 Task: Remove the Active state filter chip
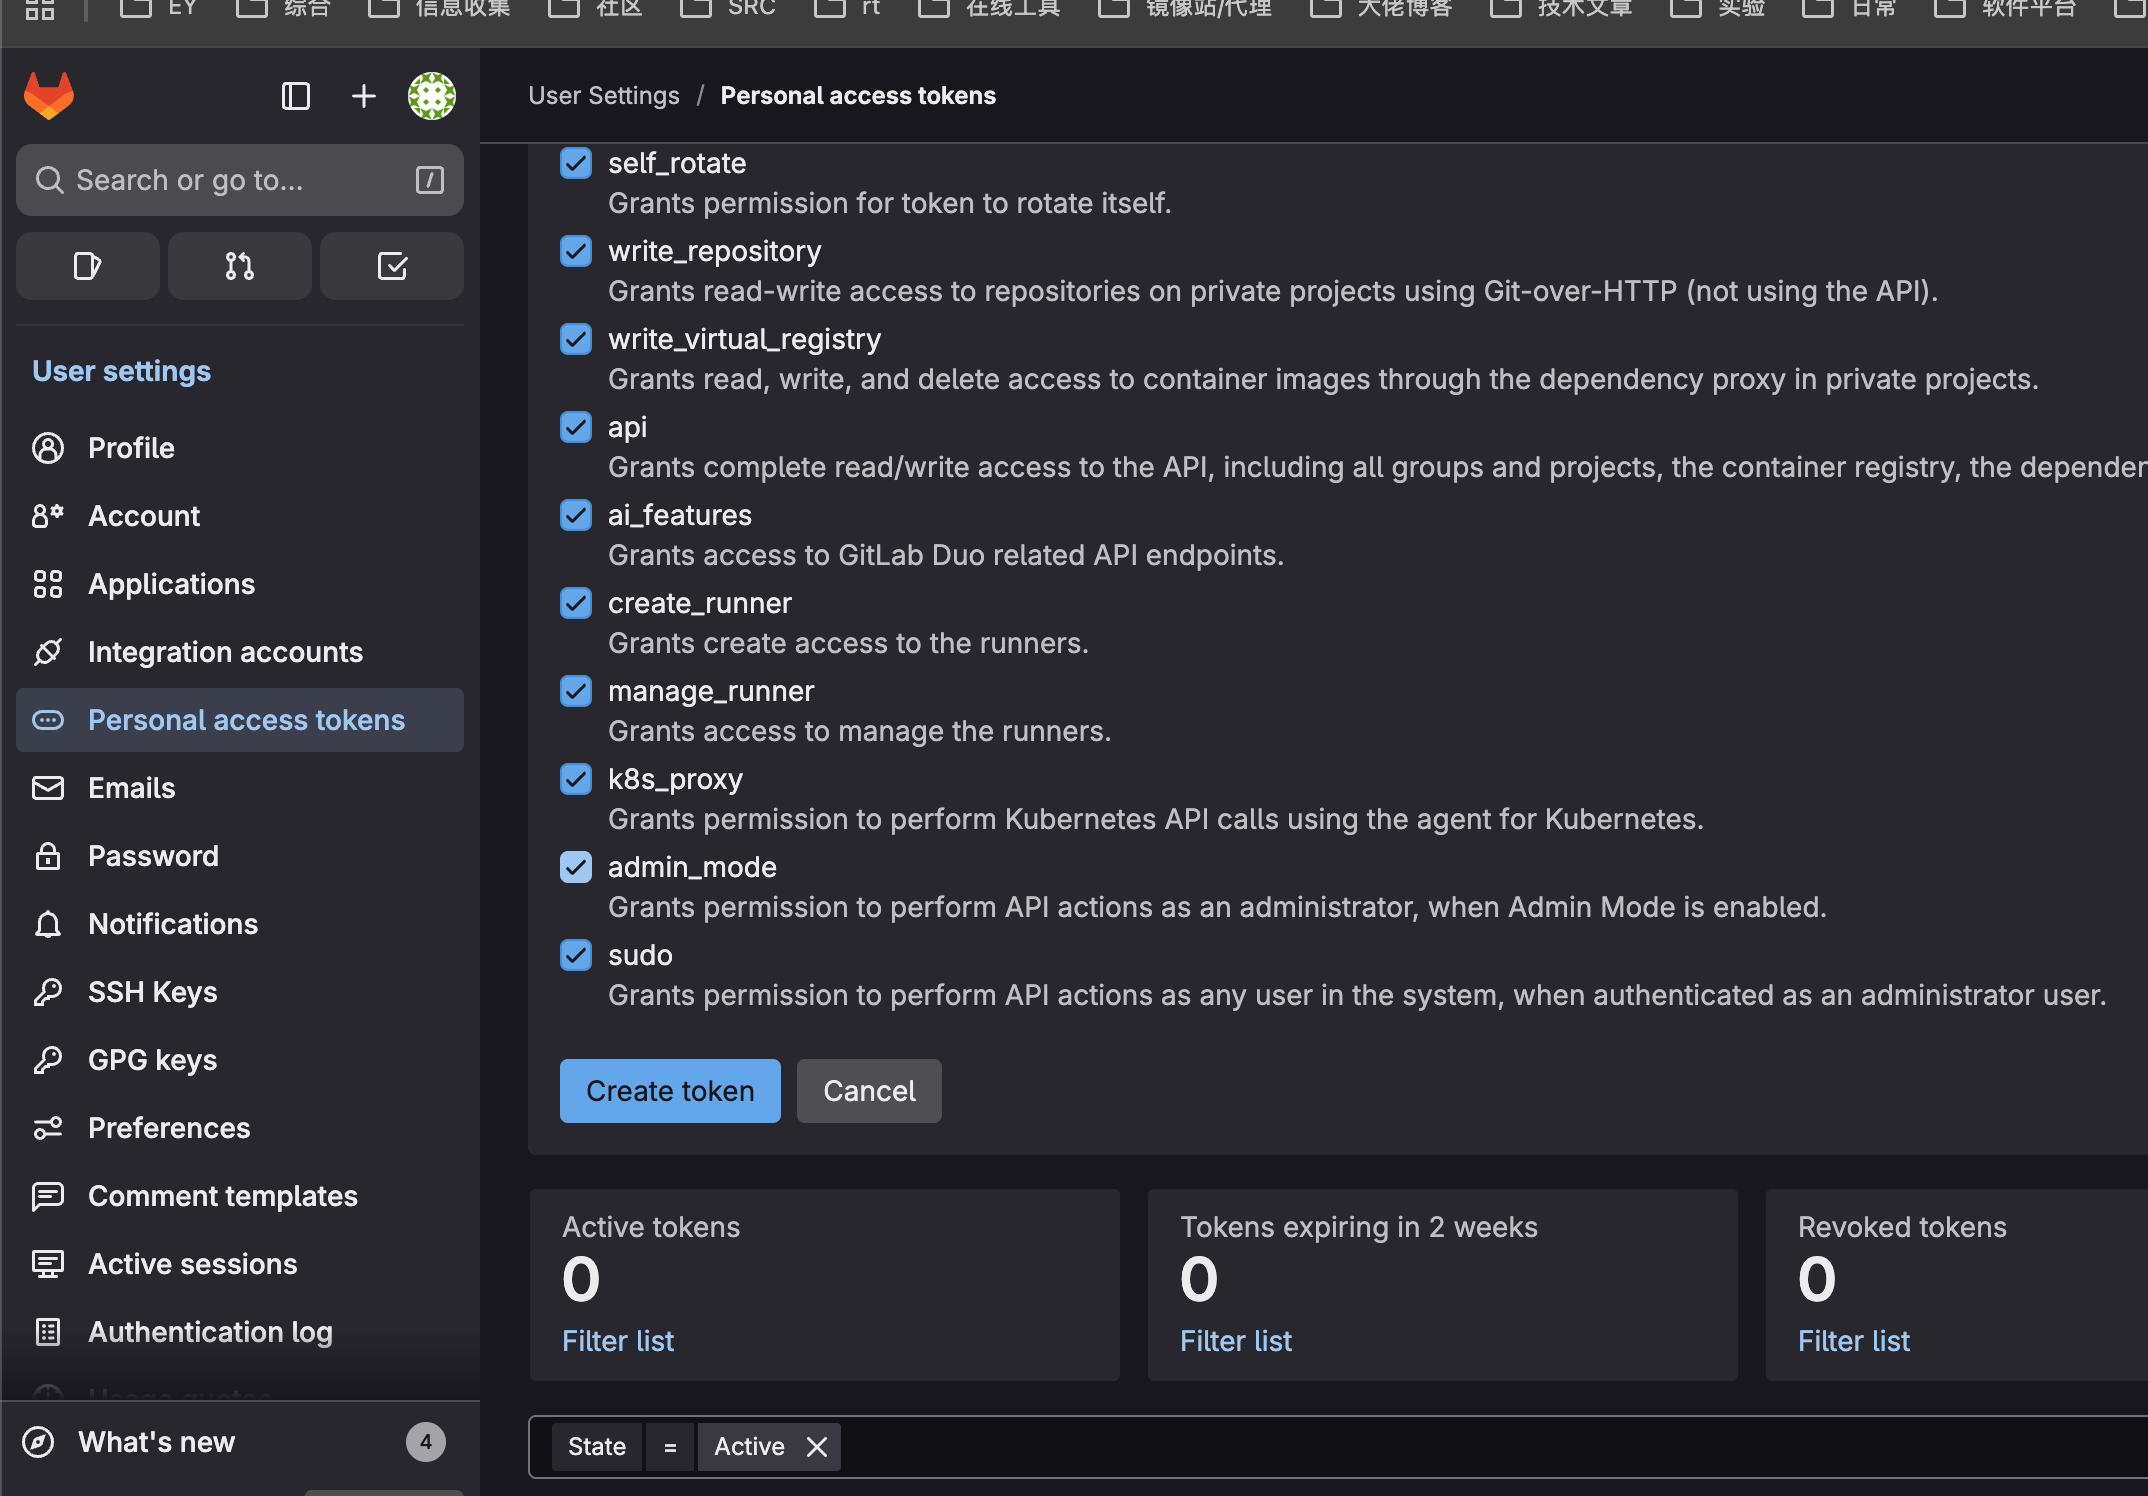817,1447
